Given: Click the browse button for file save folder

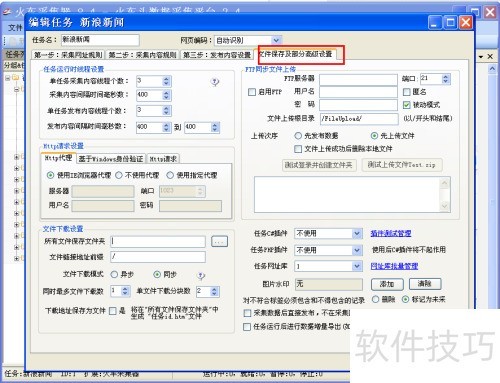Looking at the screenshot, I should (219, 241).
